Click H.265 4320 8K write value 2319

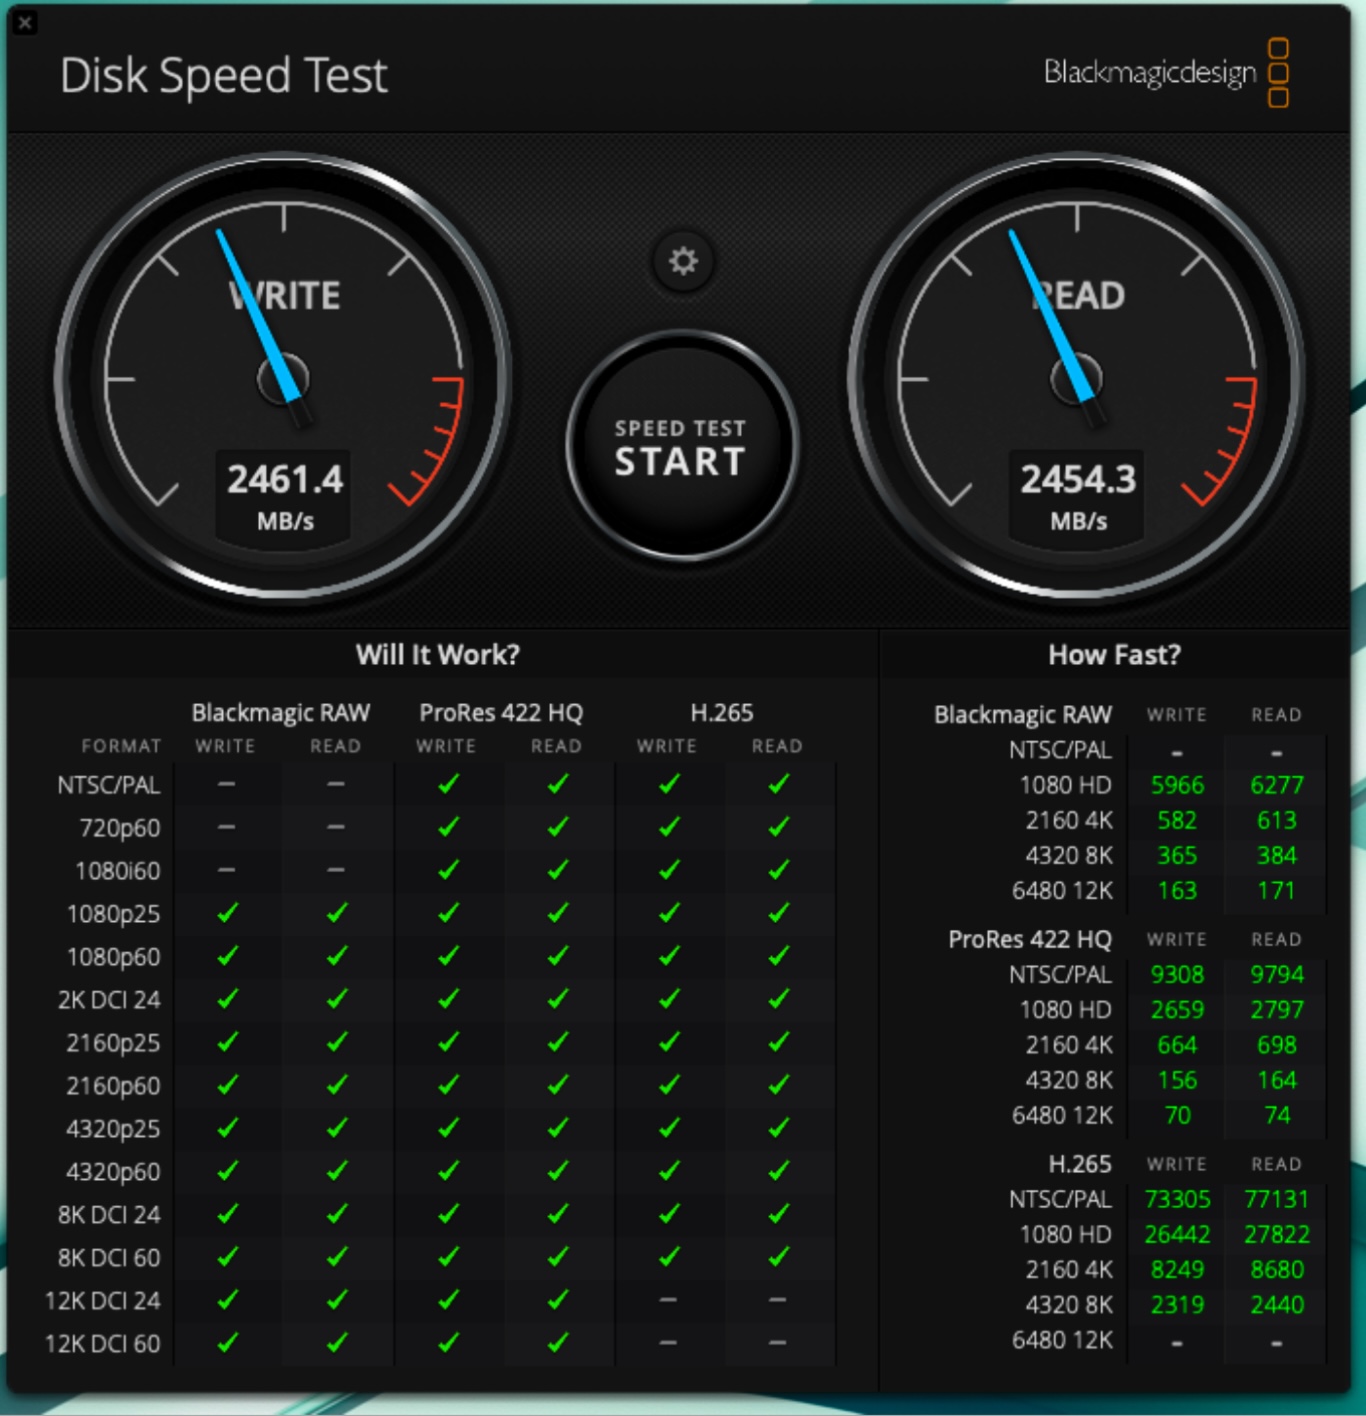pyautogui.click(x=1177, y=1304)
